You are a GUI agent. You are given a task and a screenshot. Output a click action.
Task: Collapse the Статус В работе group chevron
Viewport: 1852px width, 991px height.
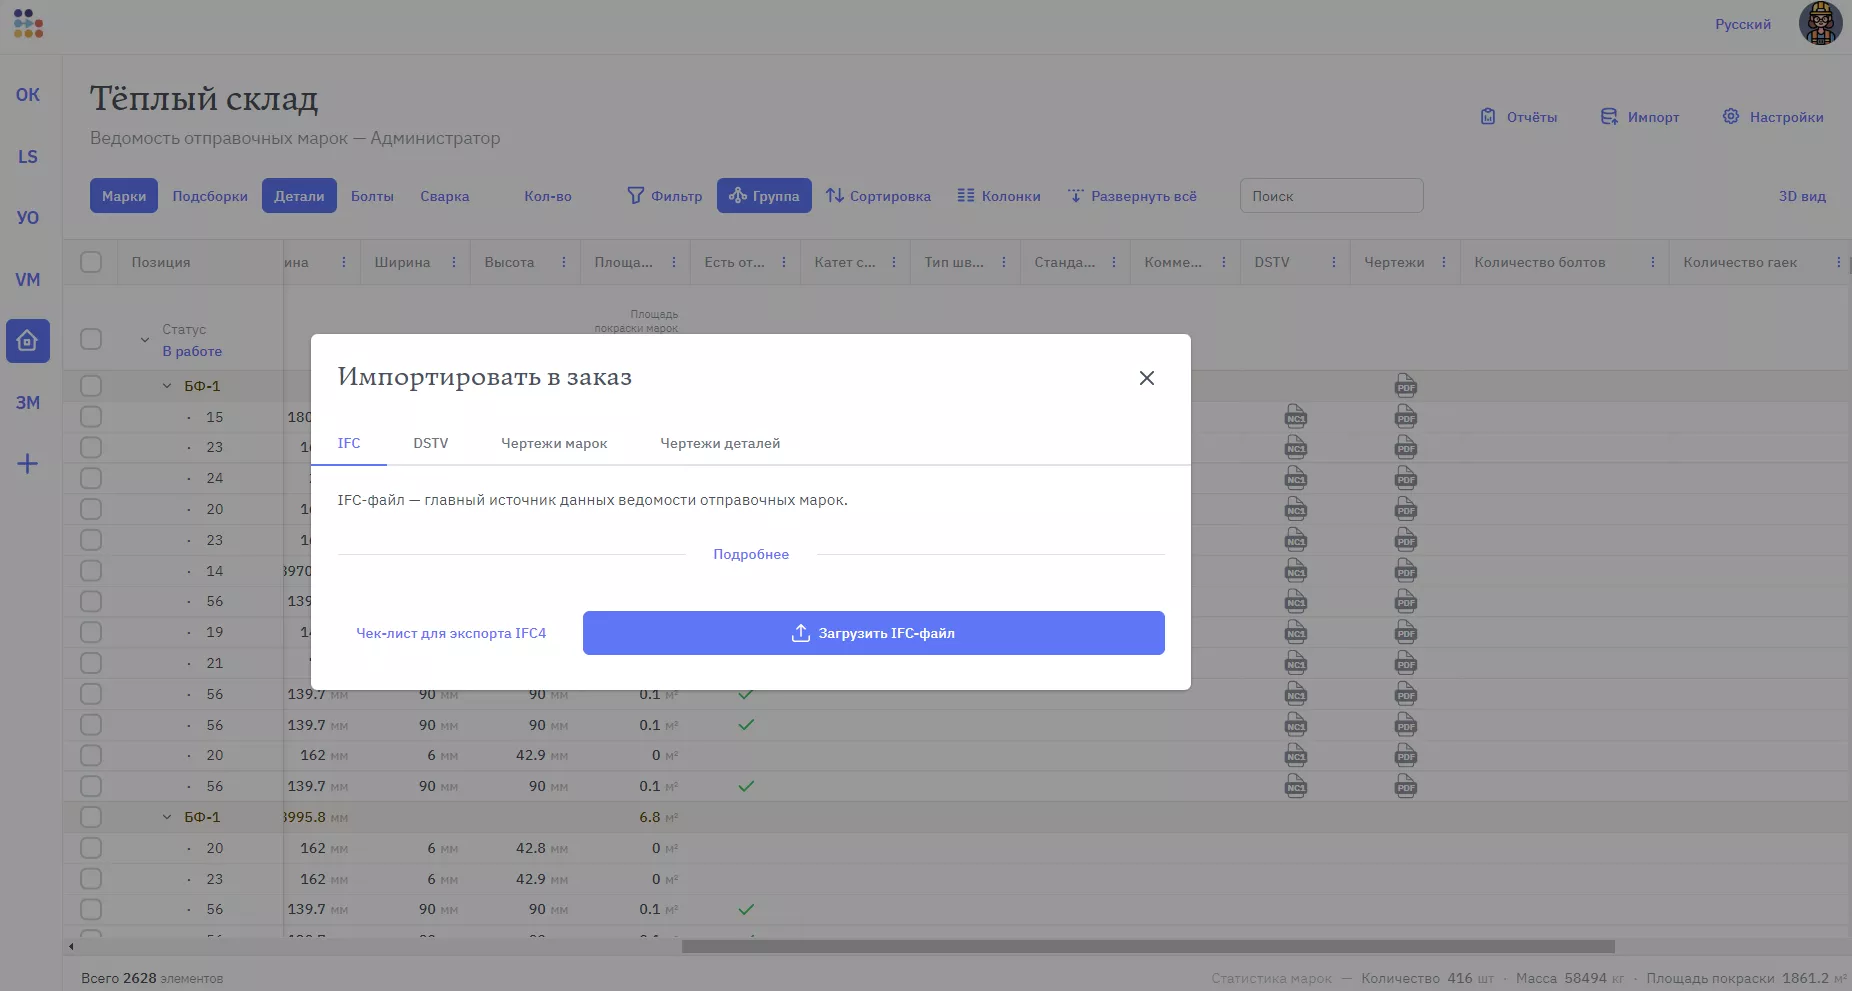point(145,340)
